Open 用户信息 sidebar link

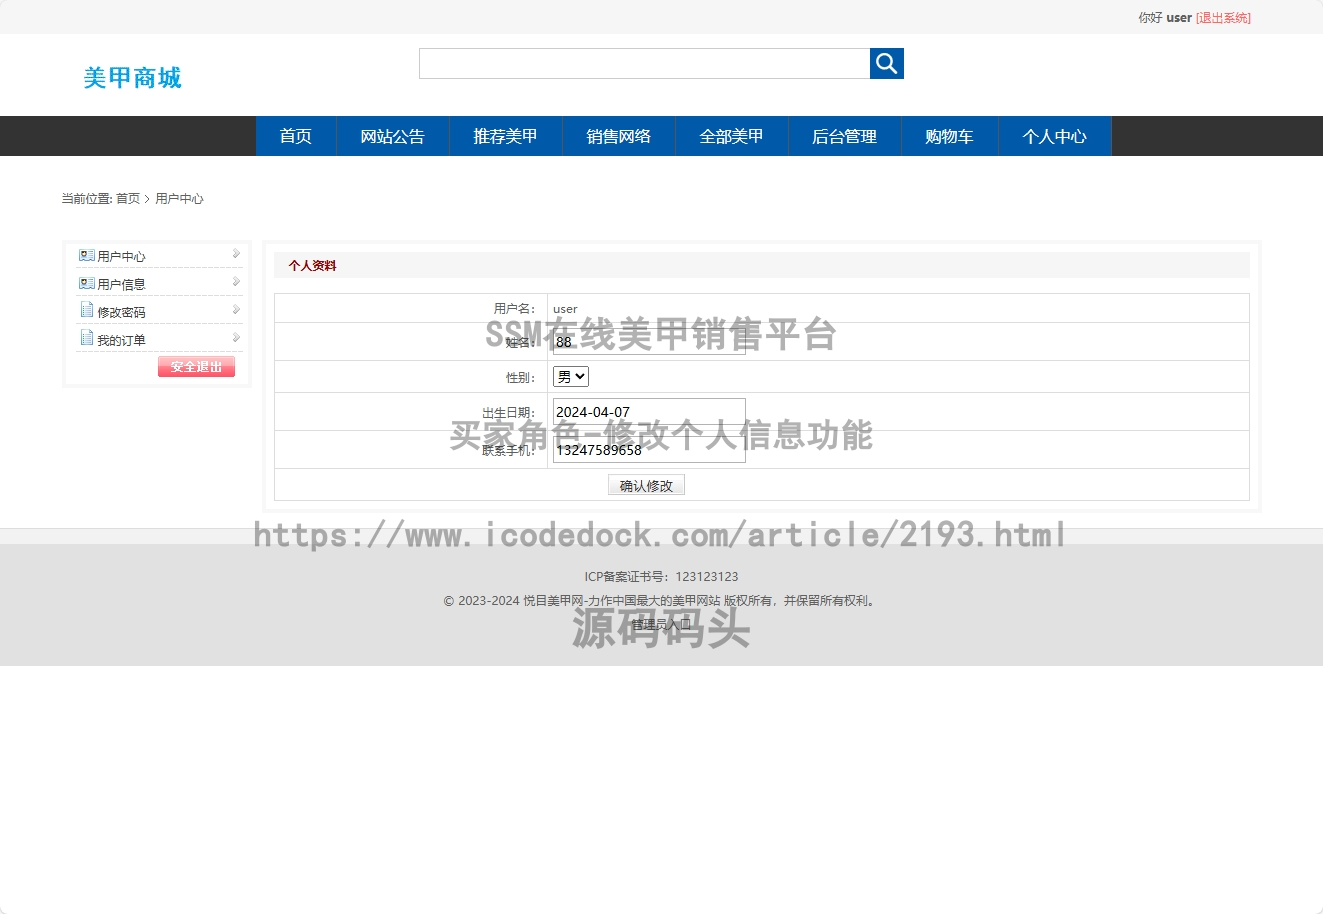[x=121, y=285]
